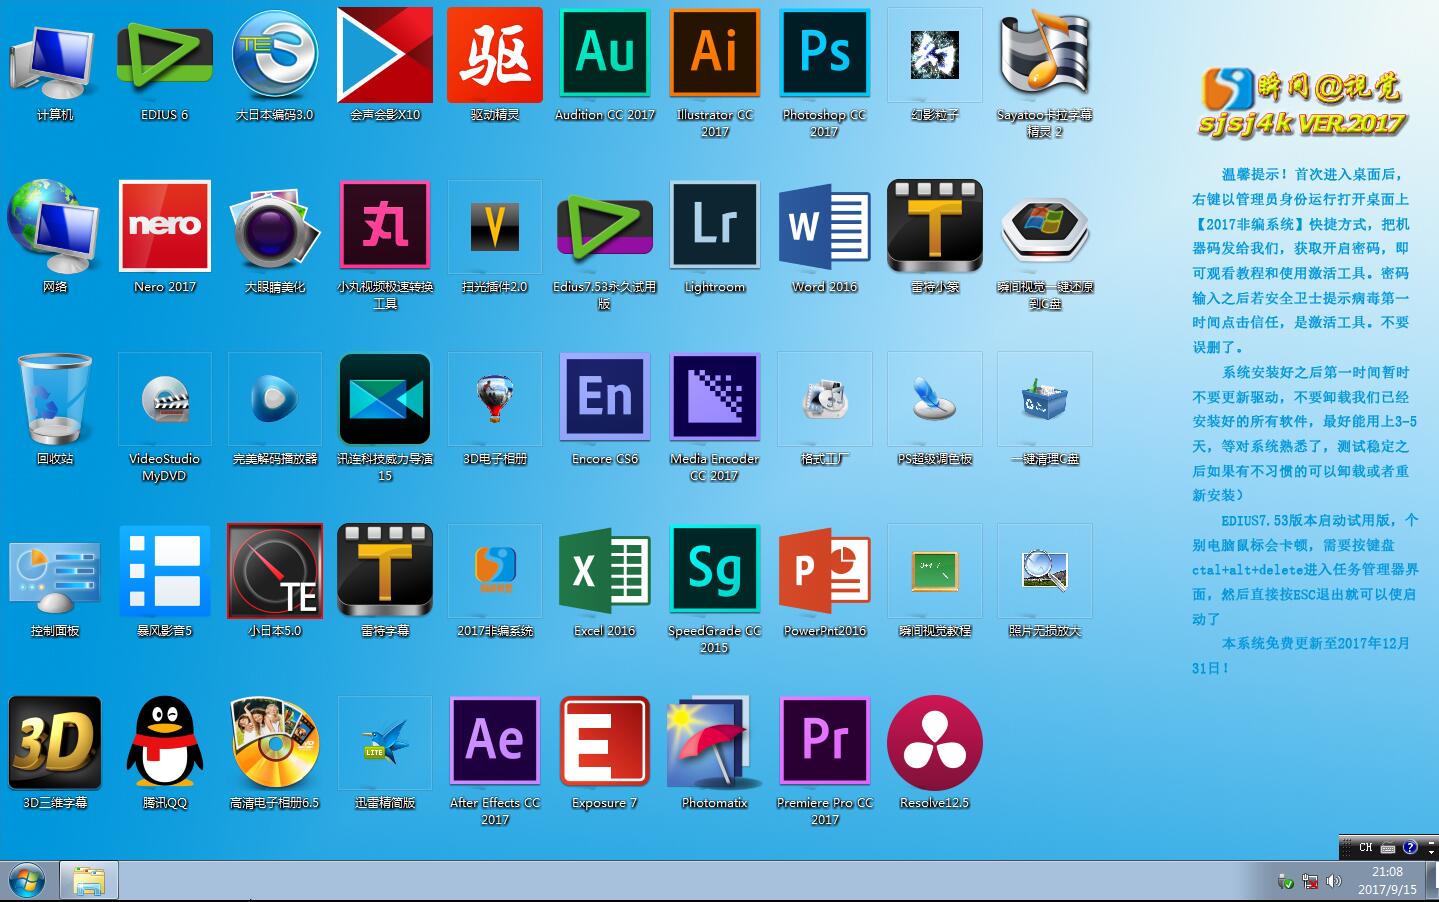The image size is (1439, 902).
Task: Launch Encore CS6
Action: pyautogui.click(x=605, y=397)
